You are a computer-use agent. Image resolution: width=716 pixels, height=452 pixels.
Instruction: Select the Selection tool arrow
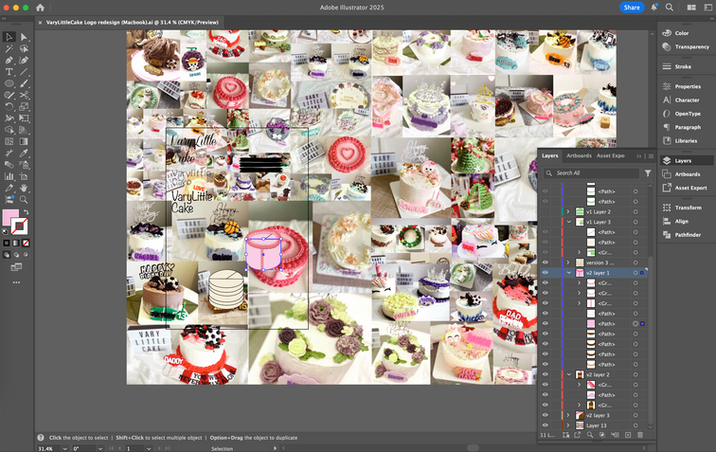click(x=9, y=37)
